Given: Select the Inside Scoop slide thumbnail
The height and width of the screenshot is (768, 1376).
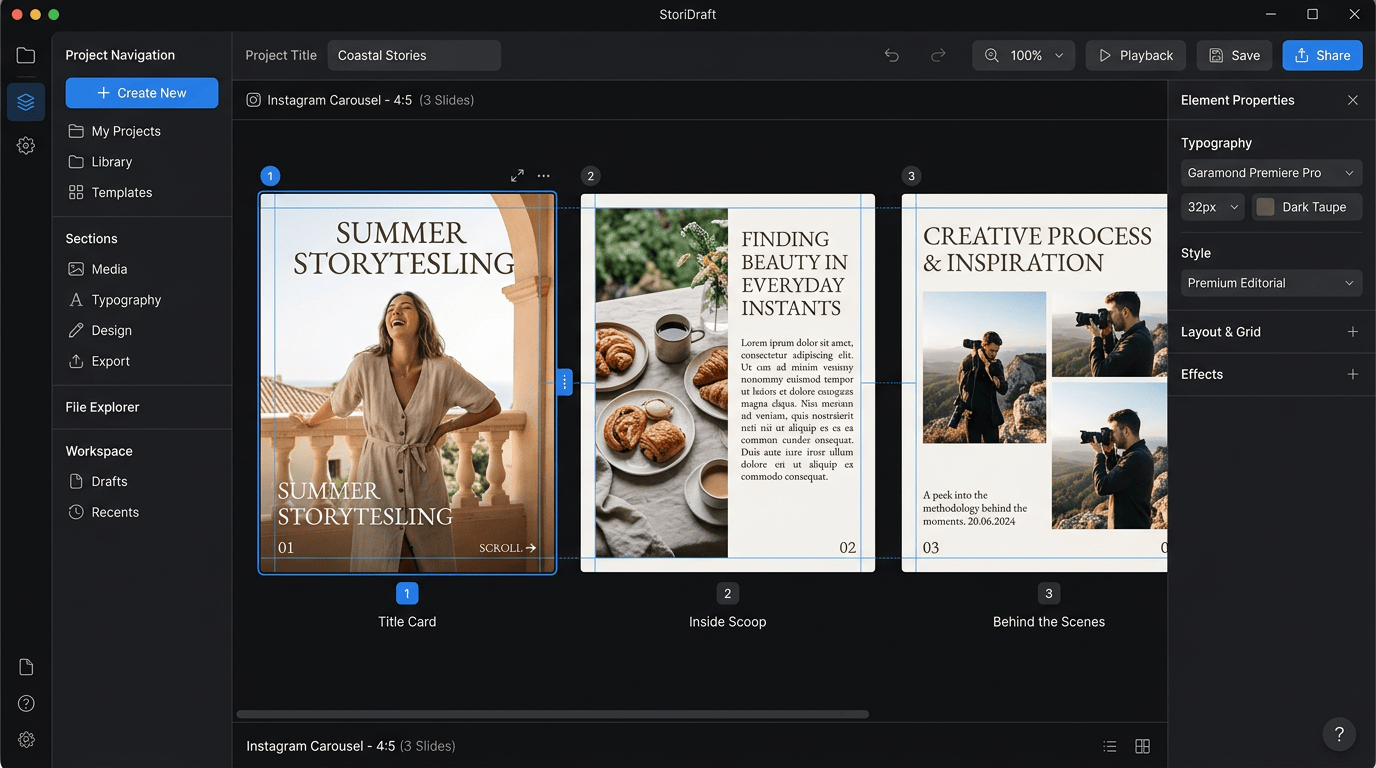Looking at the screenshot, I should click(728, 383).
